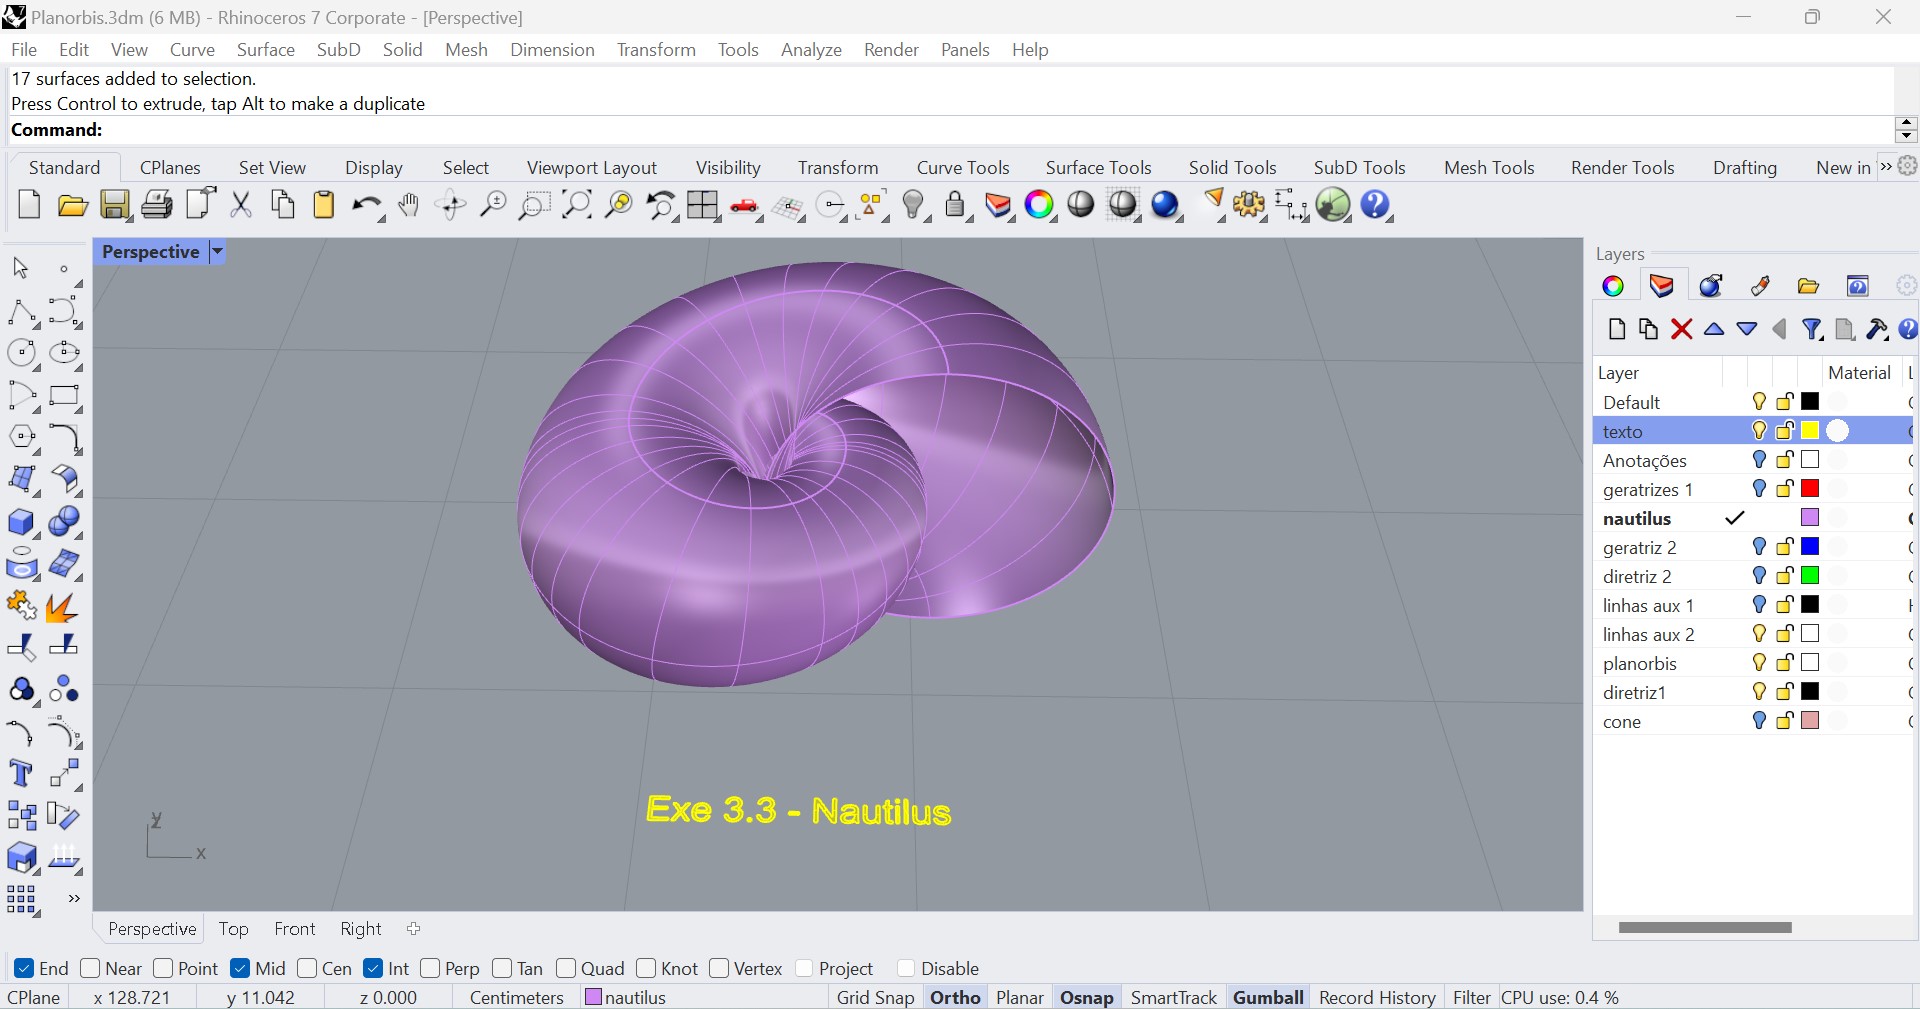The image size is (1920, 1009).
Task: Click the Paste clipboard icon
Action: click(x=324, y=205)
